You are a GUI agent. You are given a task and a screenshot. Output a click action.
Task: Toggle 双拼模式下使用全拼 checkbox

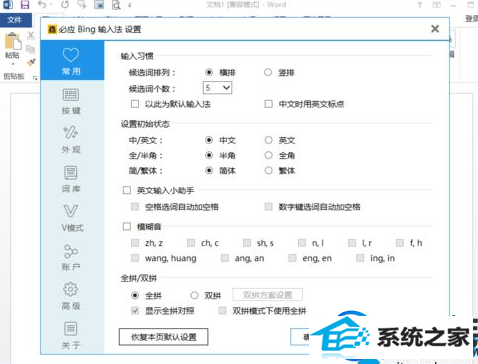pos(222,311)
